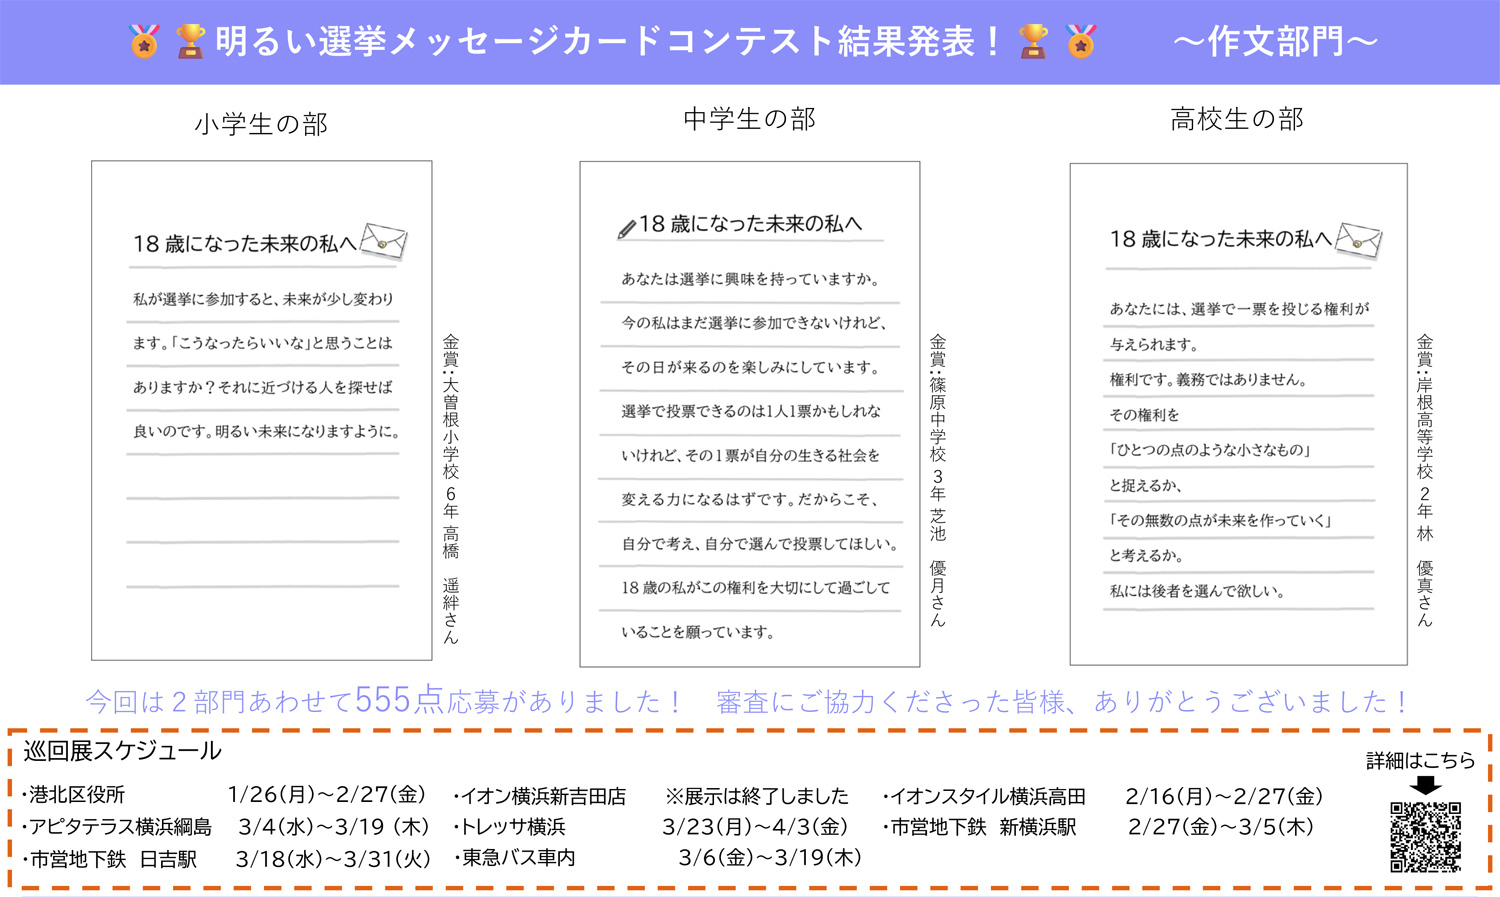Click the トレッサ横浜 schedule entry

point(512,827)
